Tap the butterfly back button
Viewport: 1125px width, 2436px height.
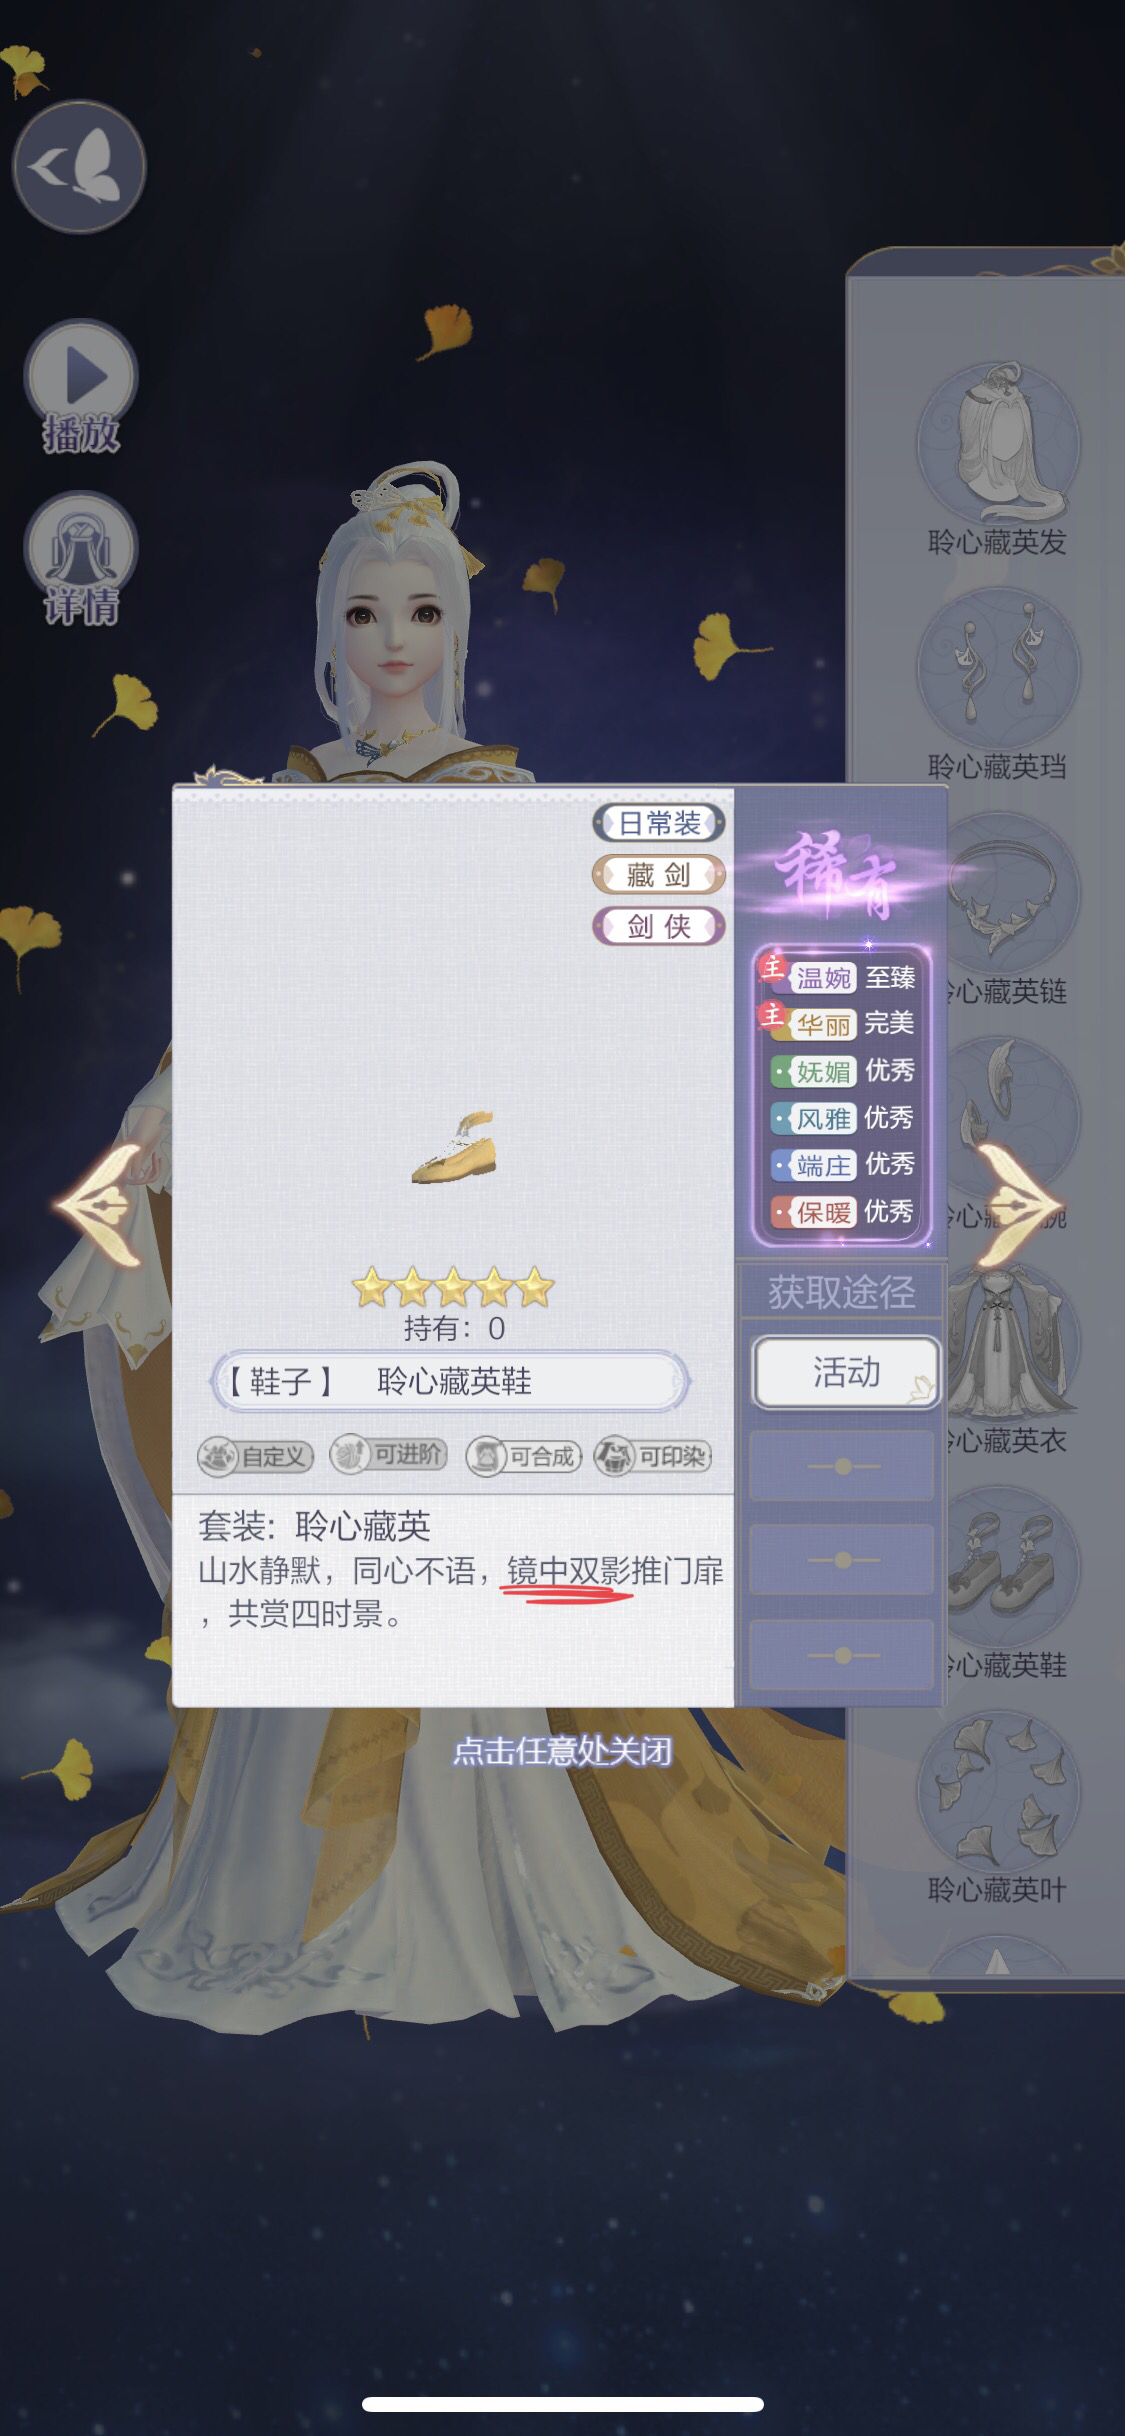[x=79, y=166]
